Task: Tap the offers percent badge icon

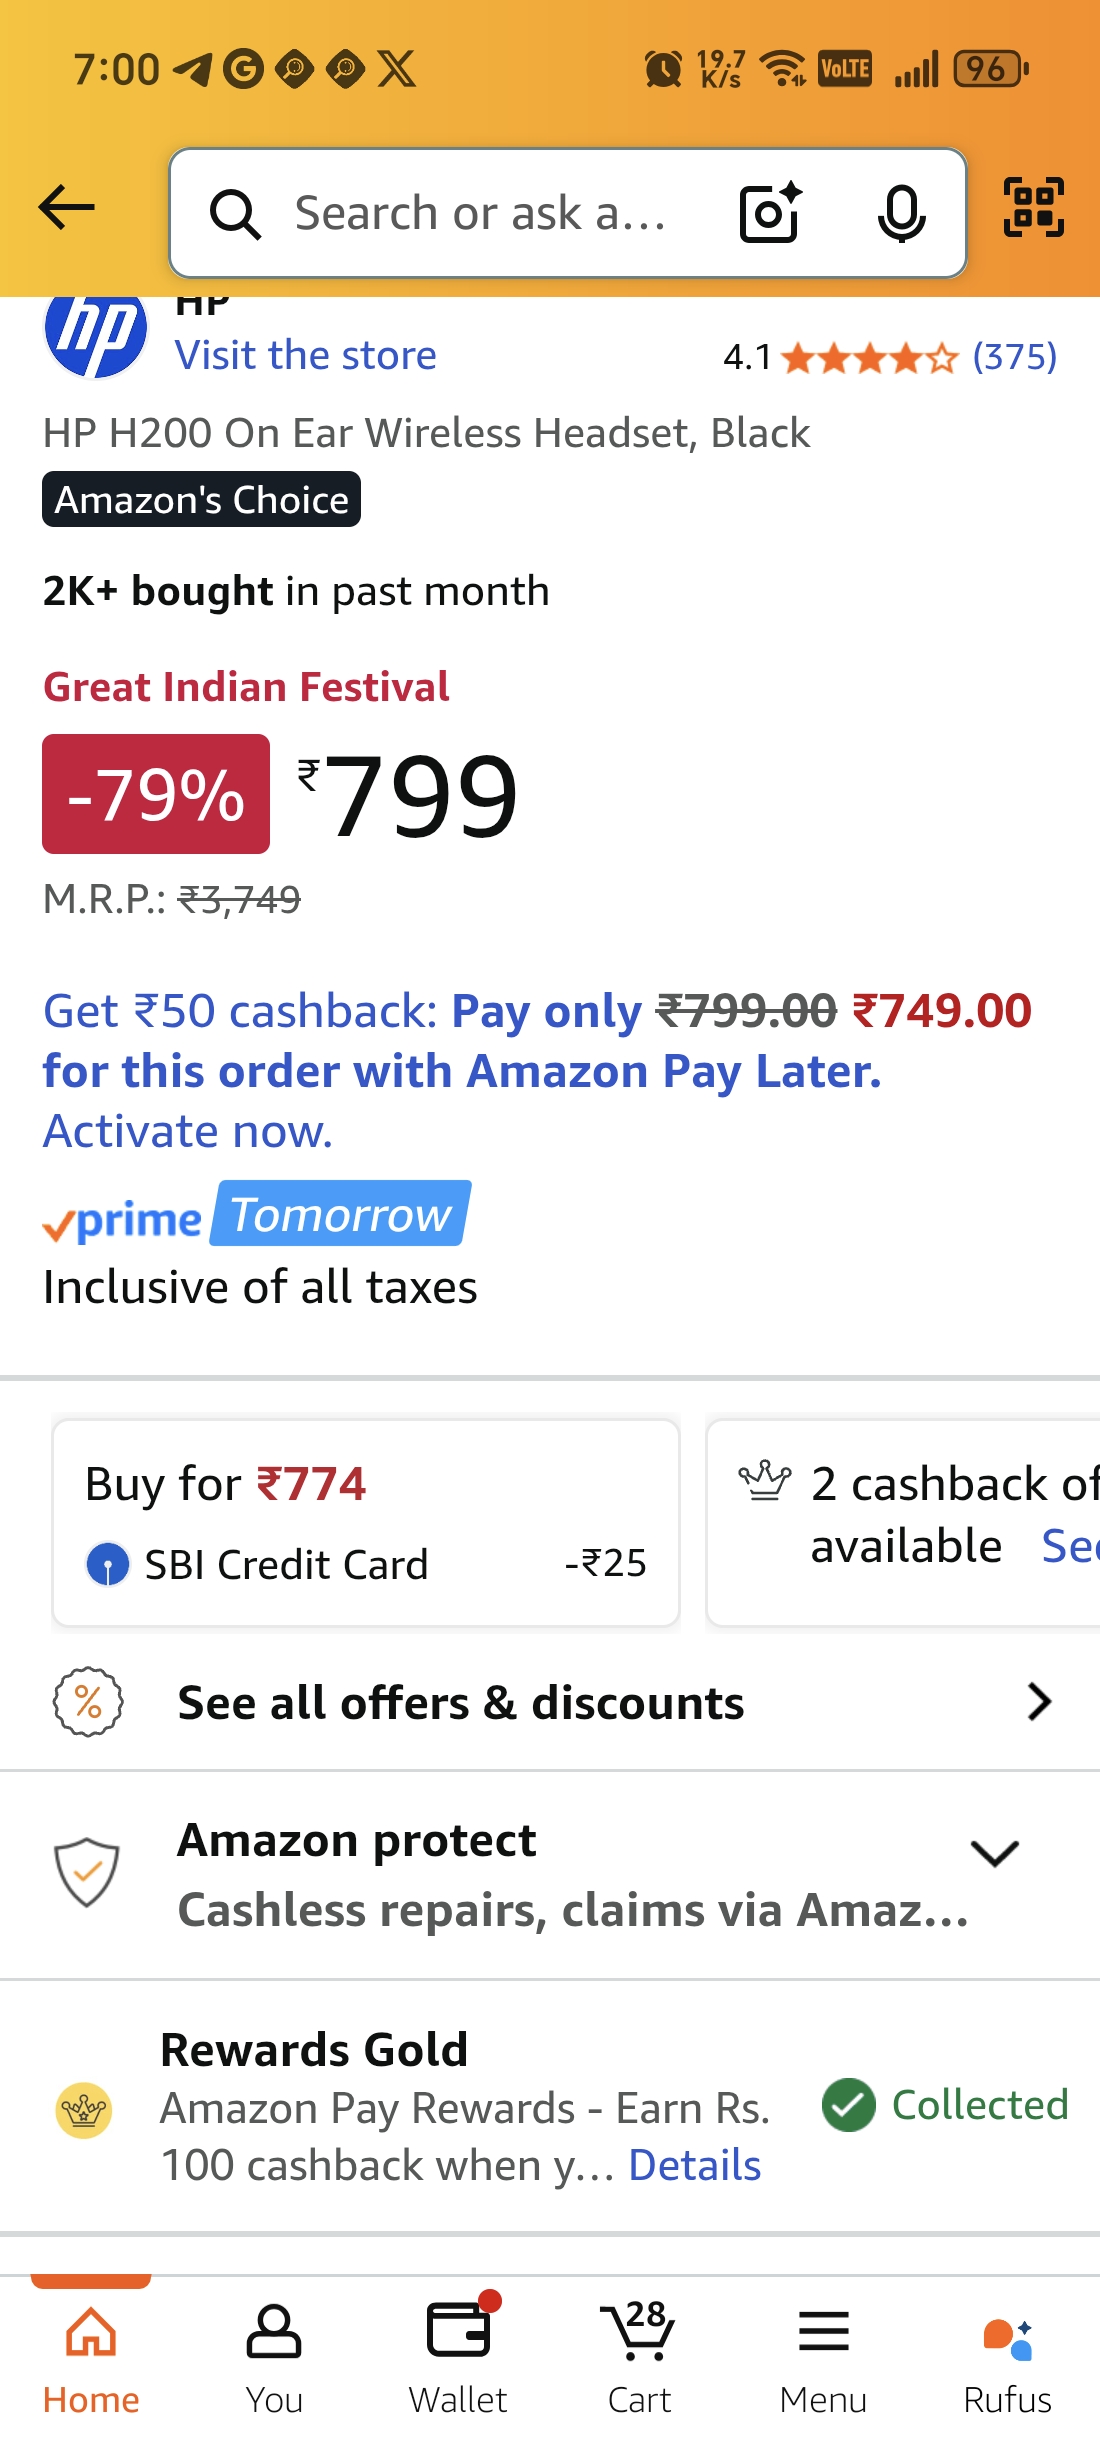Action: click(88, 1701)
